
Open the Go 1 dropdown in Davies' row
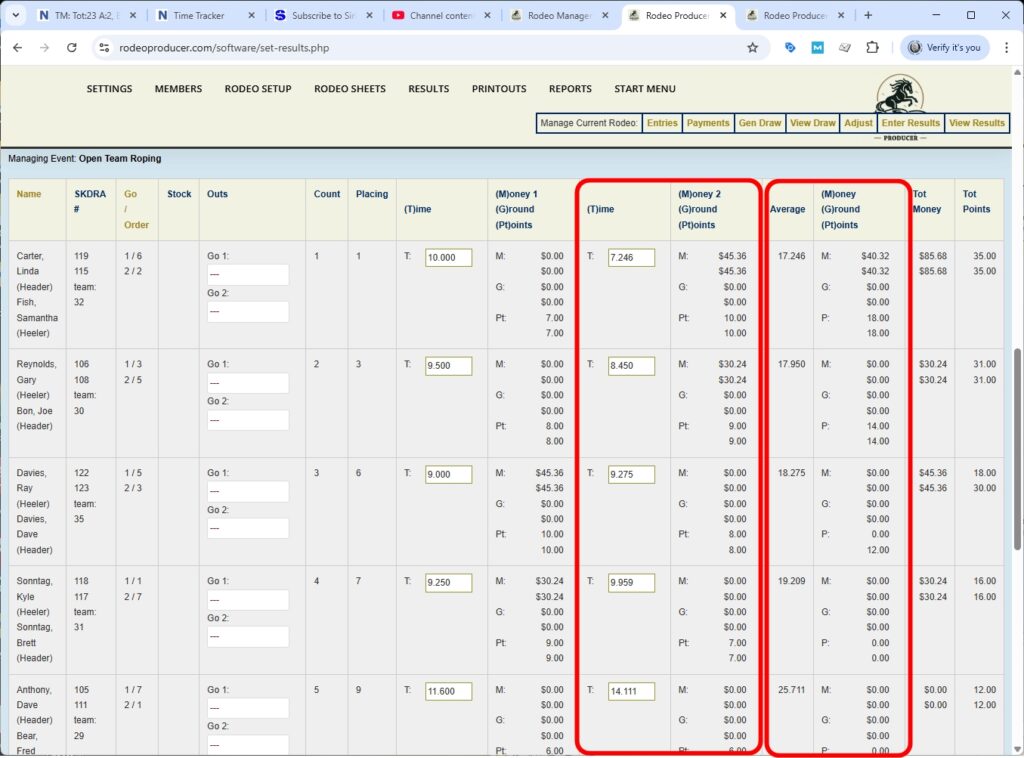click(248, 490)
